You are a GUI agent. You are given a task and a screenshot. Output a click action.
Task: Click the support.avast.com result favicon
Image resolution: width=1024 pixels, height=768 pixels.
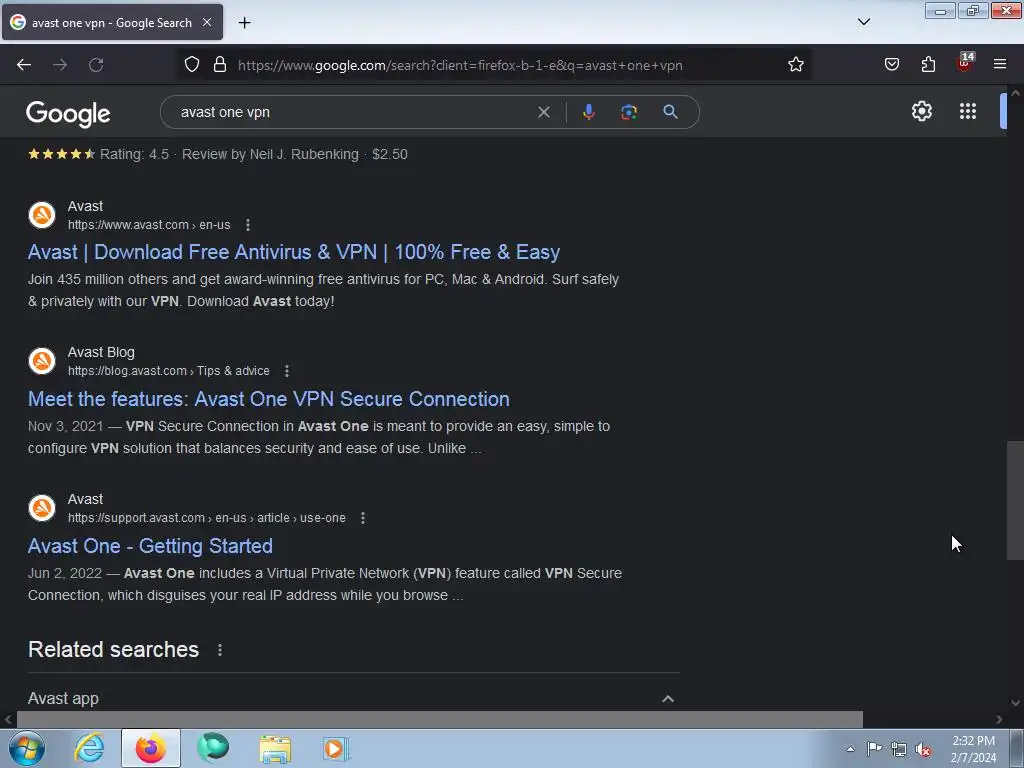42,508
